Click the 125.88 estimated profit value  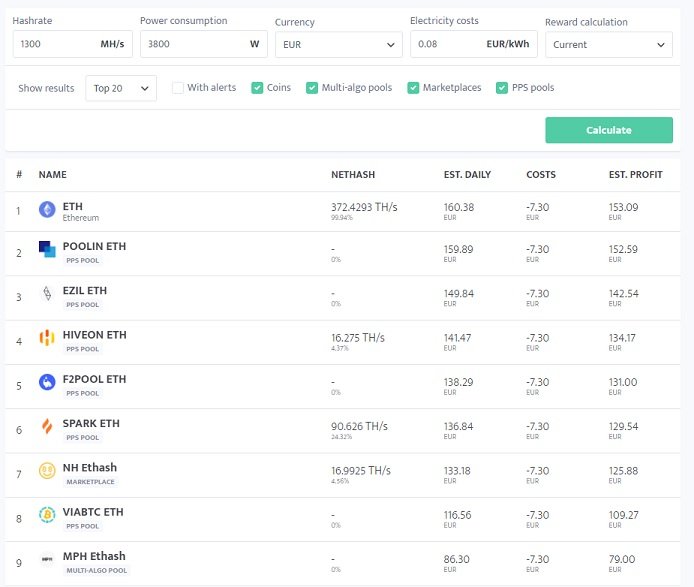click(623, 471)
